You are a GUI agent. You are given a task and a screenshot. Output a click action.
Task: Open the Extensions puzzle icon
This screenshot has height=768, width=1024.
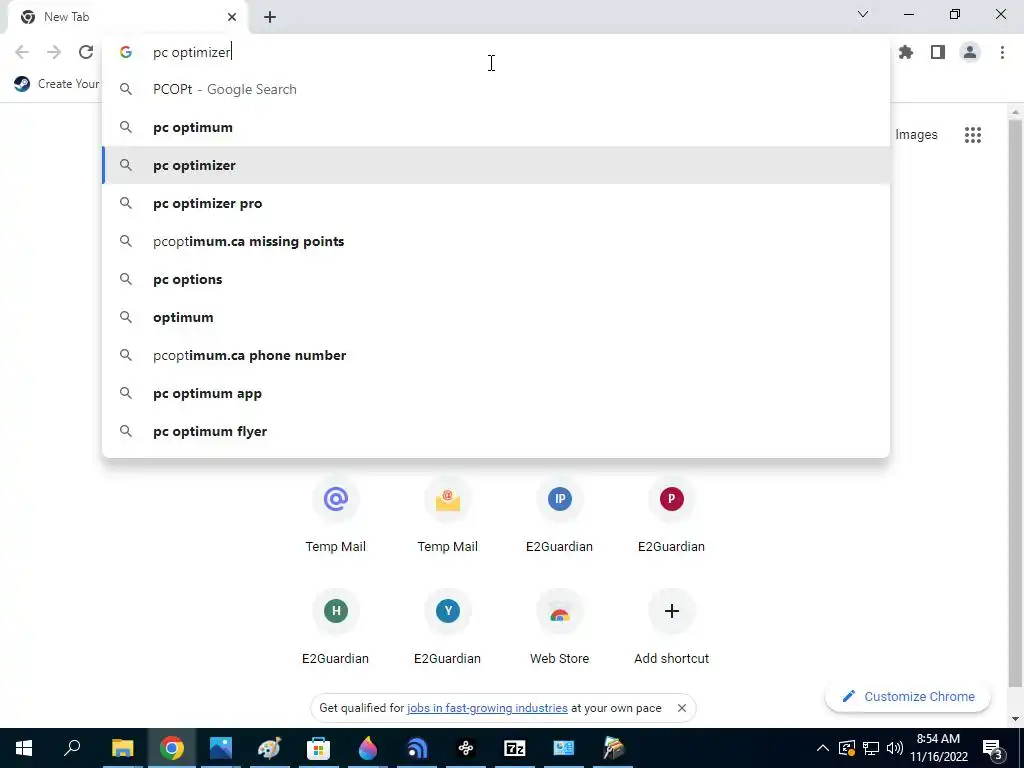click(906, 52)
